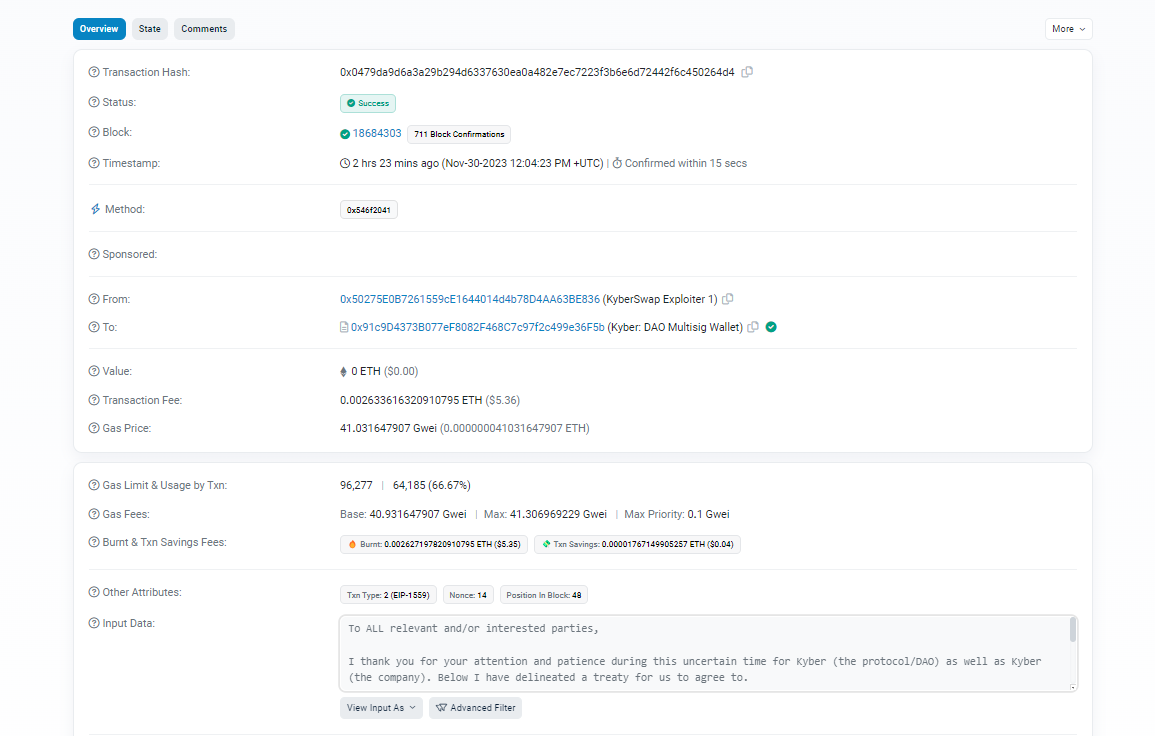The width and height of the screenshot is (1155, 736).
Task: Click the Input Data box scrollbar
Action: pyautogui.click(x=1073, y=630)
